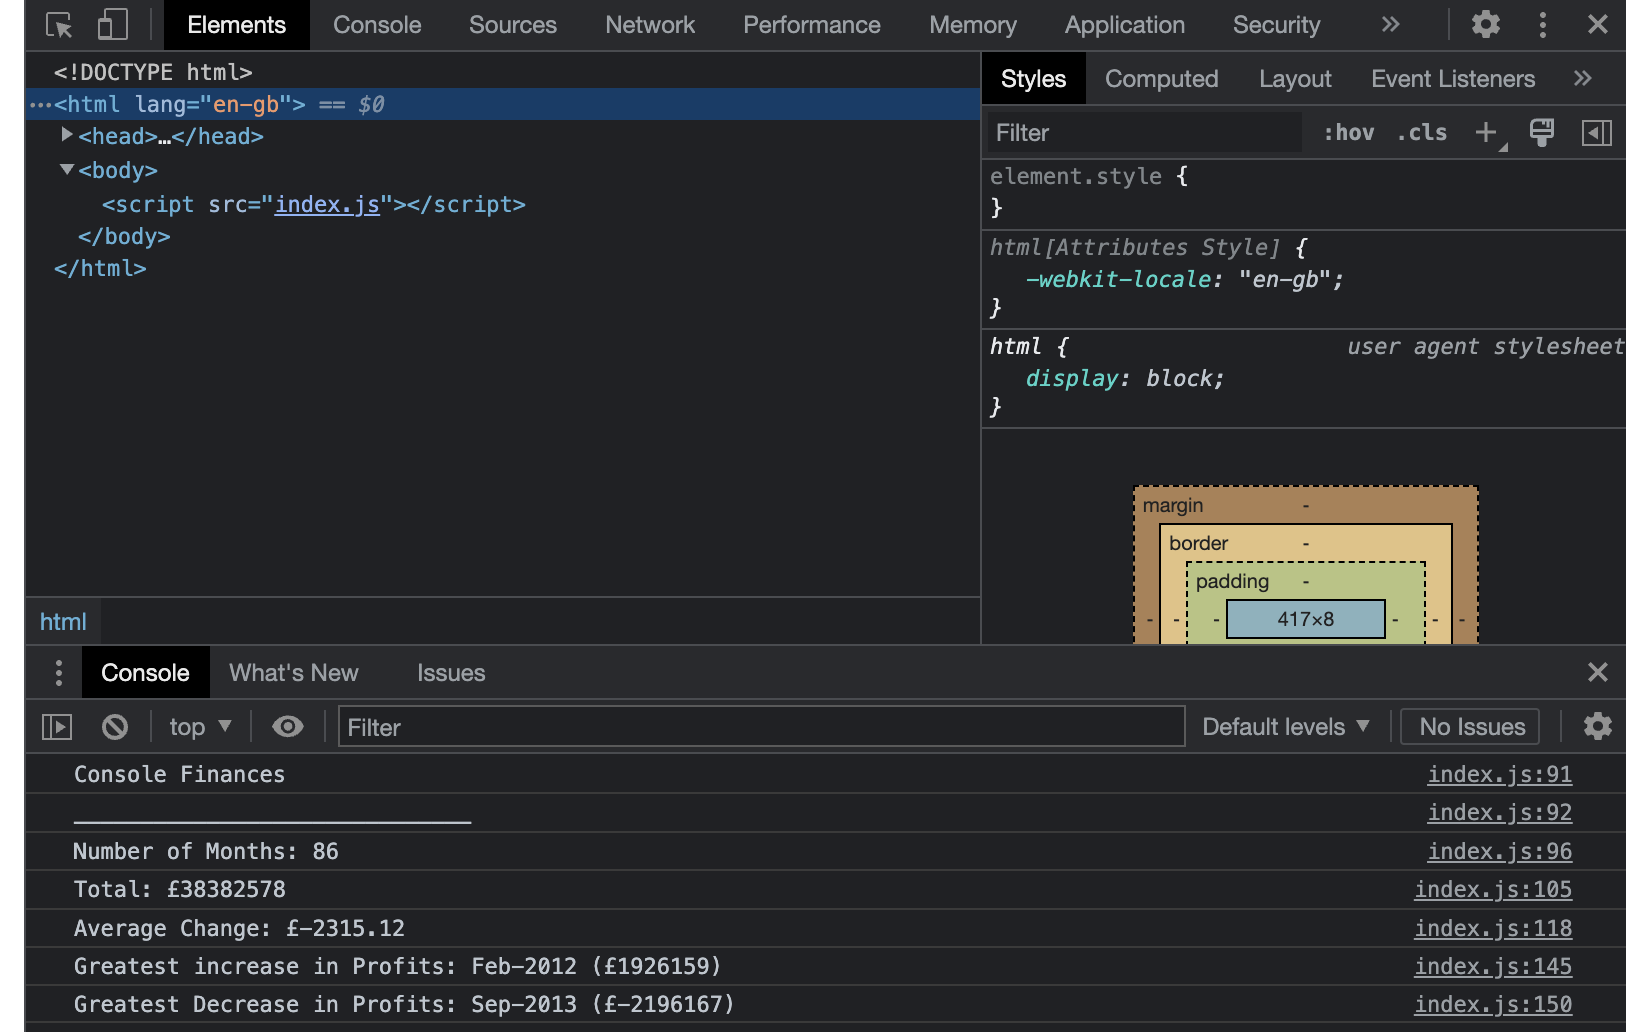Open the customize DevTools three-dot menu
Viewport: 1626px width, 1032px height.
tap(1542, 25)
